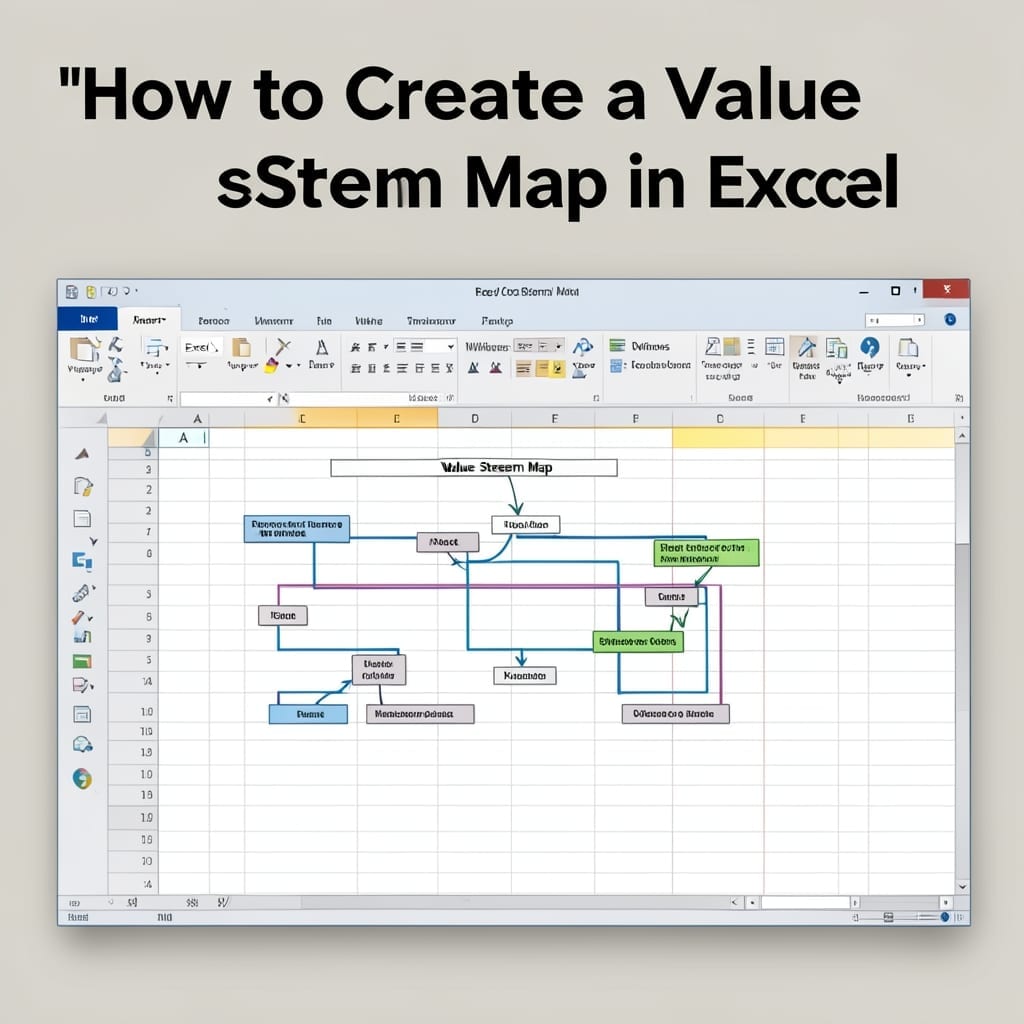Click the green rectangle icon in sidebar
The image size is (1024, 1024).
pos(82,662)
